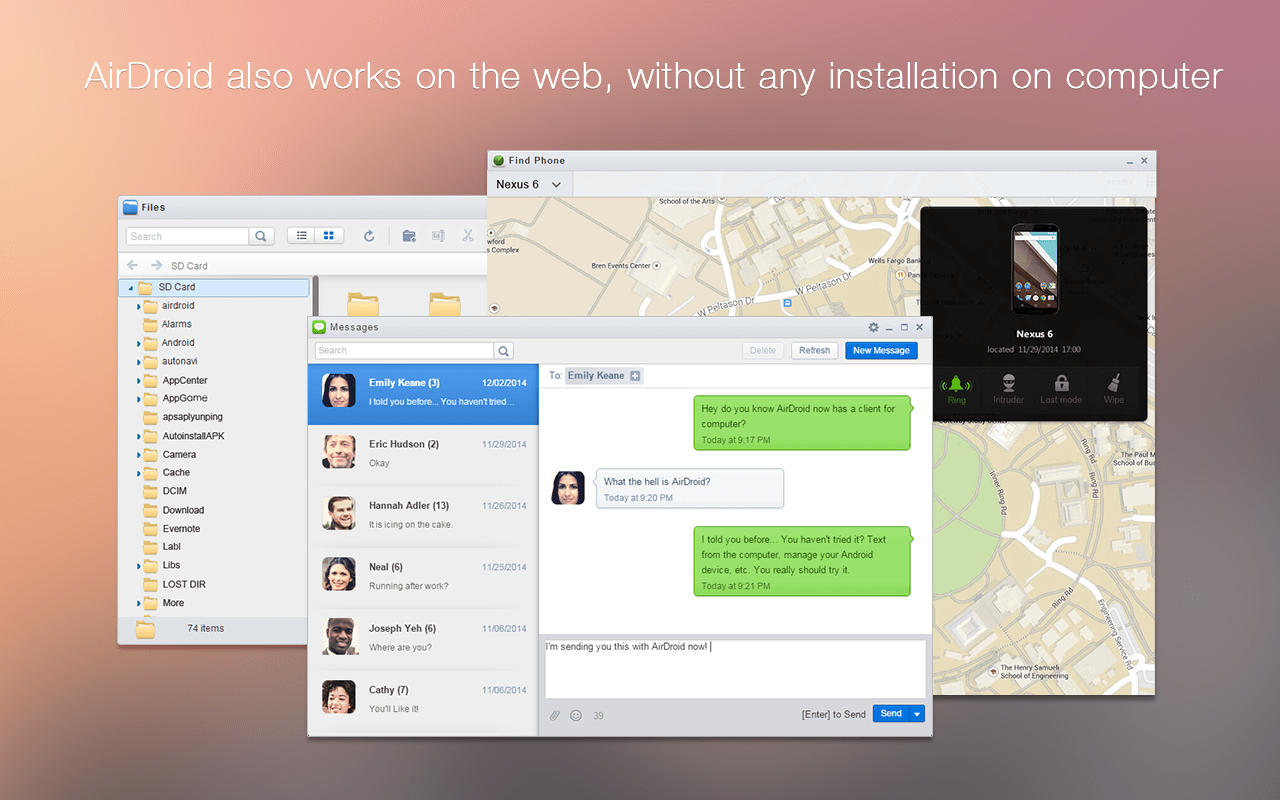Click the search magnifier in Files window

[x=261, y=236]
